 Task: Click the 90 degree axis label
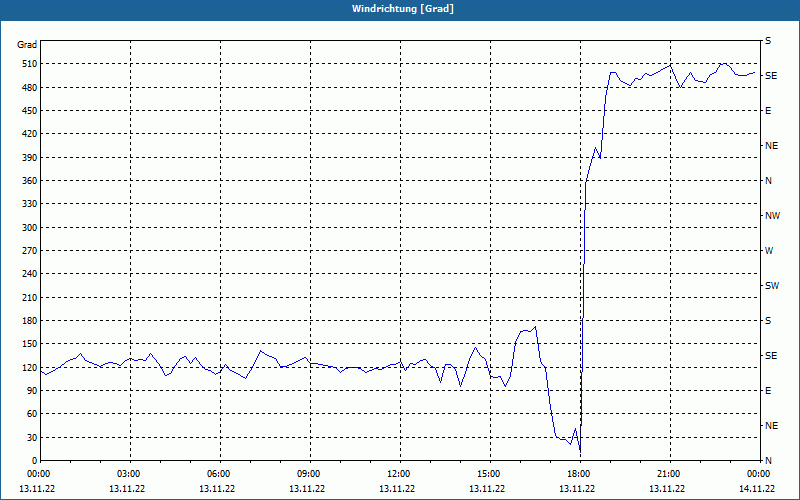point(32,391)
